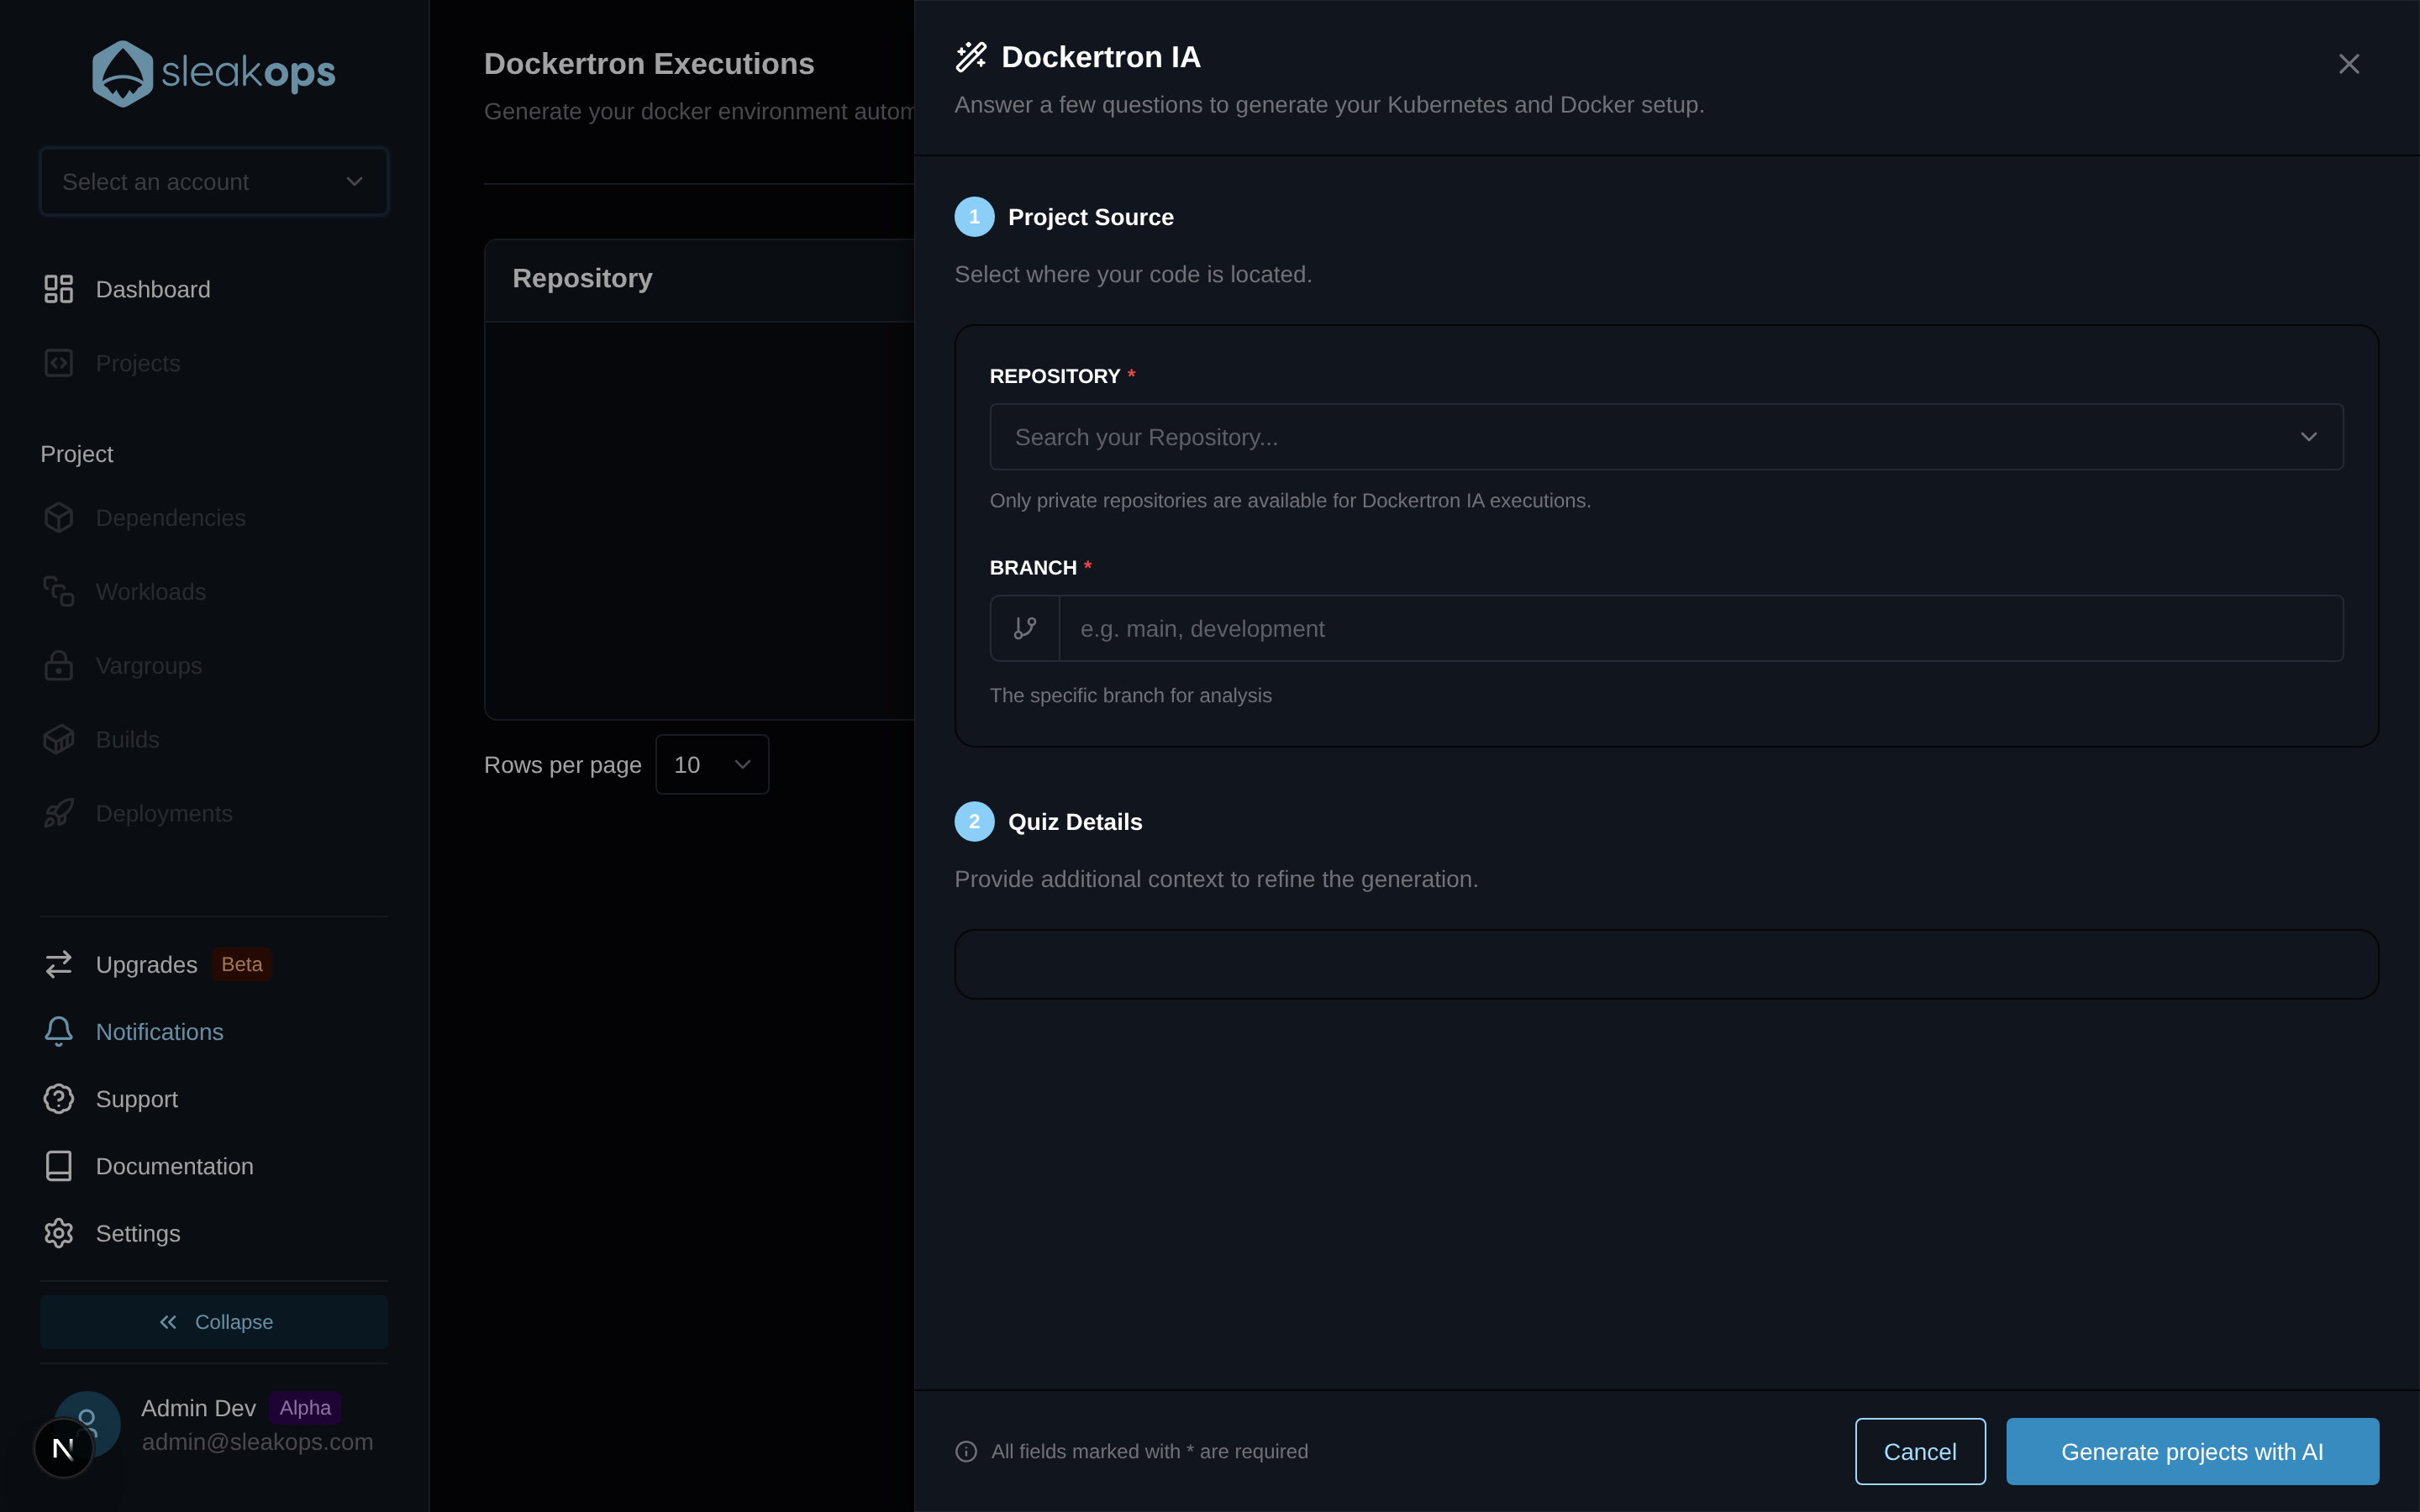The image size is (2420, 1512).
Task: Click the Alpha badge next to Admin Dev
Action: [305, 1407]
